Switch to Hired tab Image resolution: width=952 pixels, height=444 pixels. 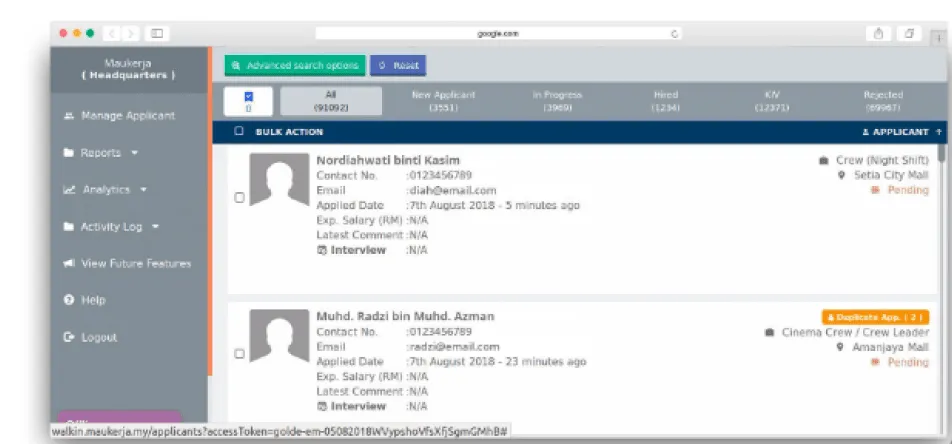tap(666, 101)
